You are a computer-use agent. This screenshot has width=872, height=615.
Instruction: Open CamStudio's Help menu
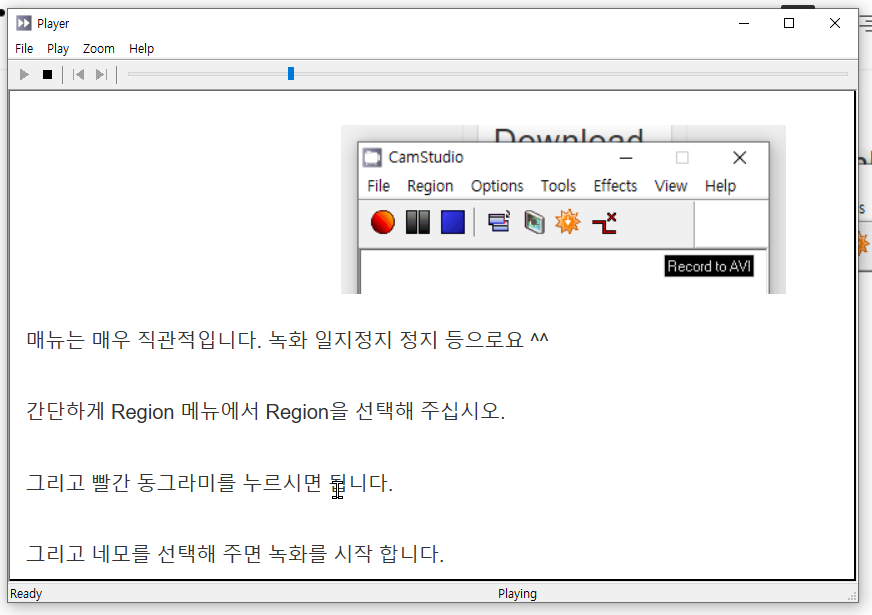[720, 186]
